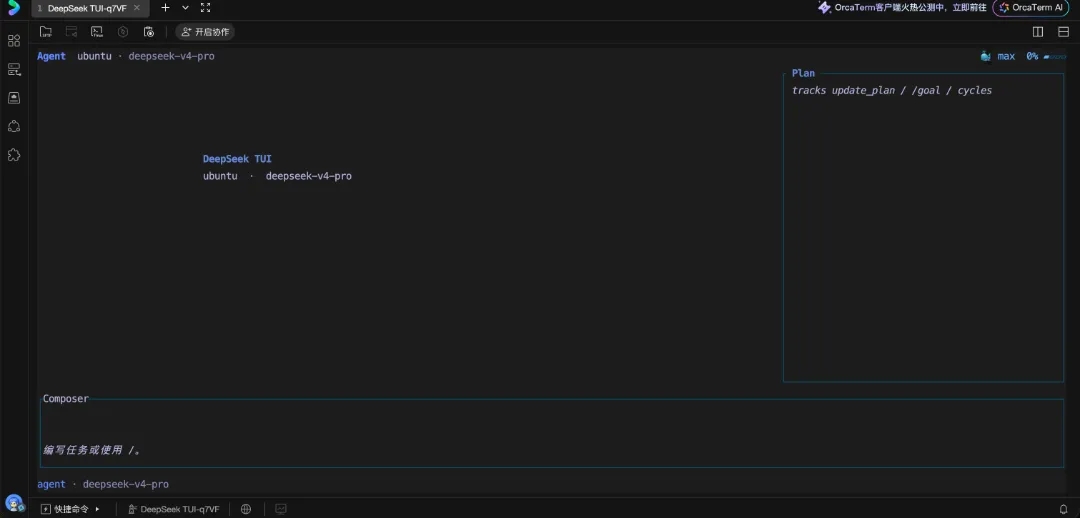Screen dimensions: 1080x518
Task: Open the sidebar AI bot icon
Action: (14, 126)
